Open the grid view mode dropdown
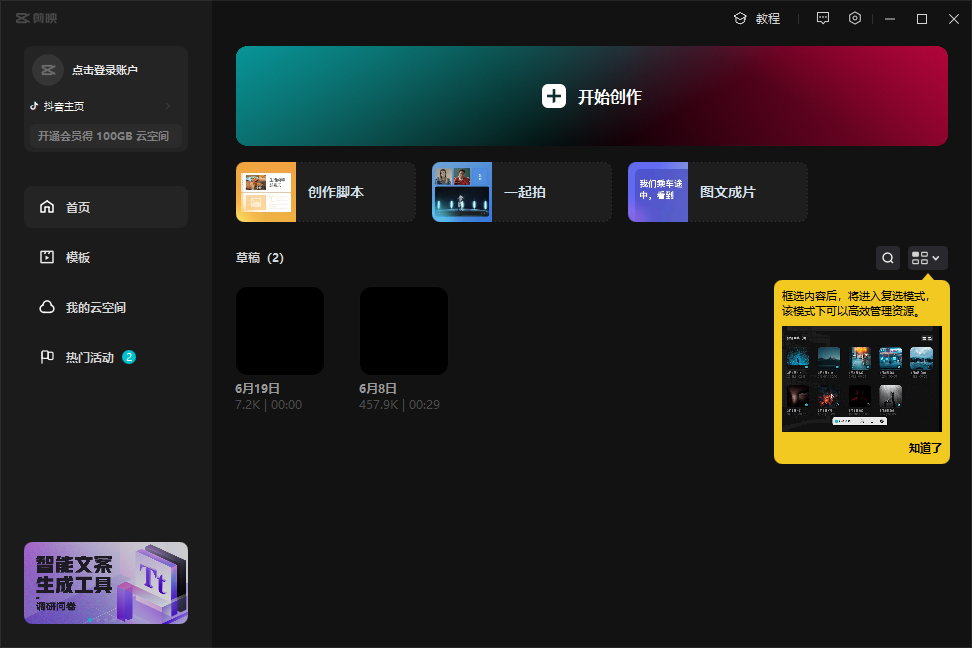Image resolution: width=972 pixels, height=648 pixels. click(x=927, y=258)
